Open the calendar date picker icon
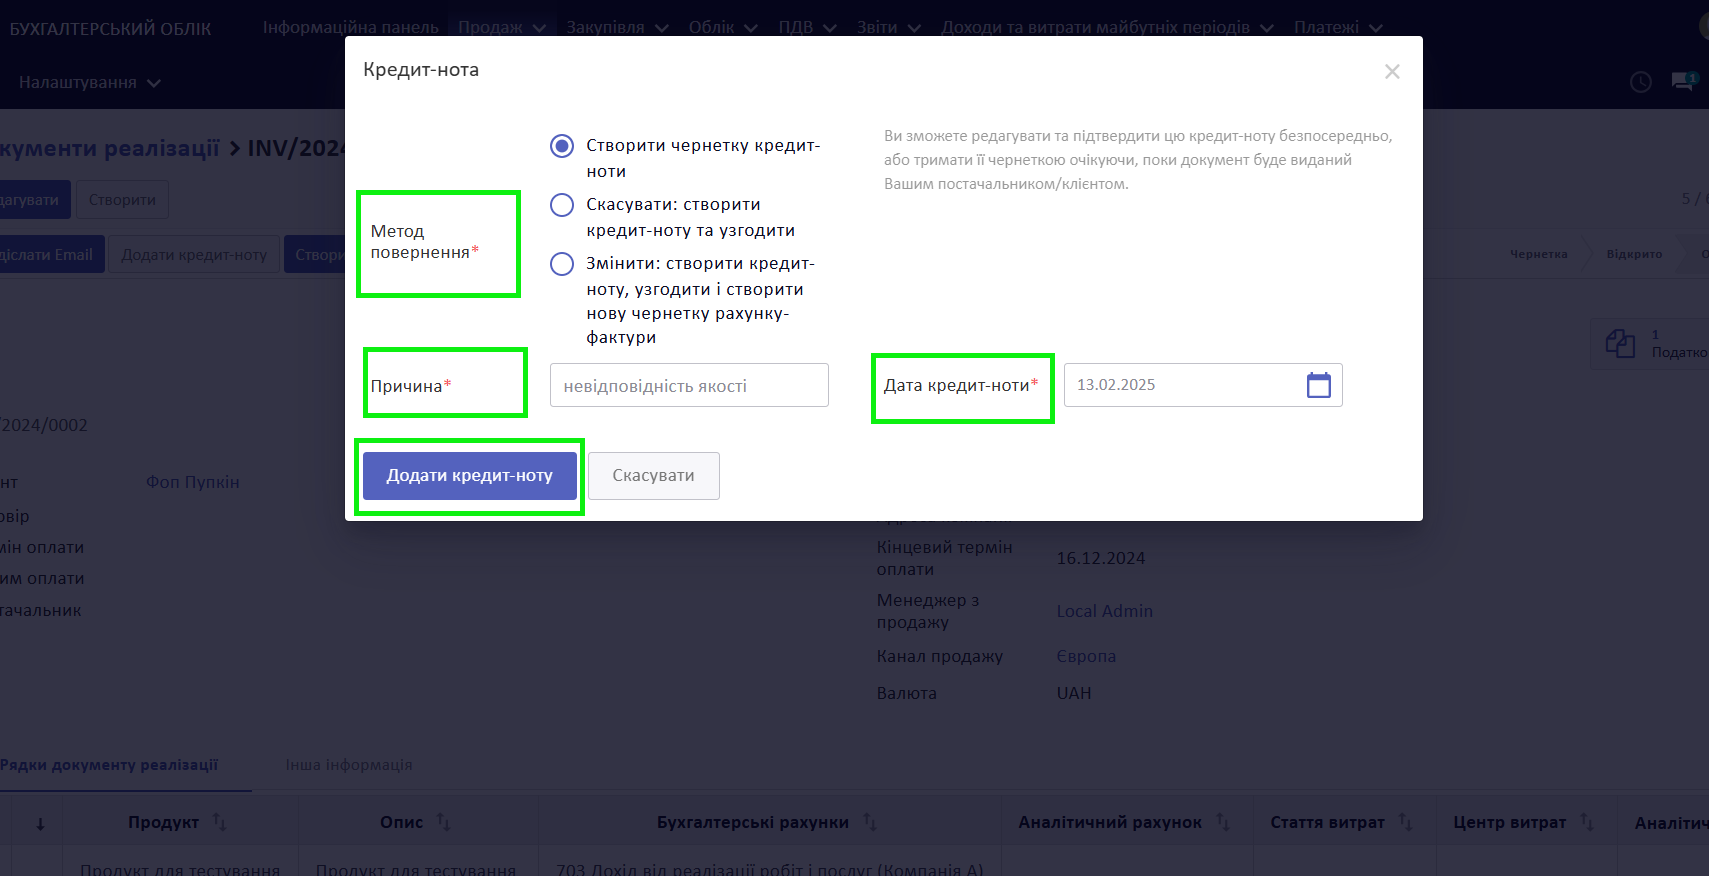The width and height of the screenshot is (1709, 876). [1319, 385]
